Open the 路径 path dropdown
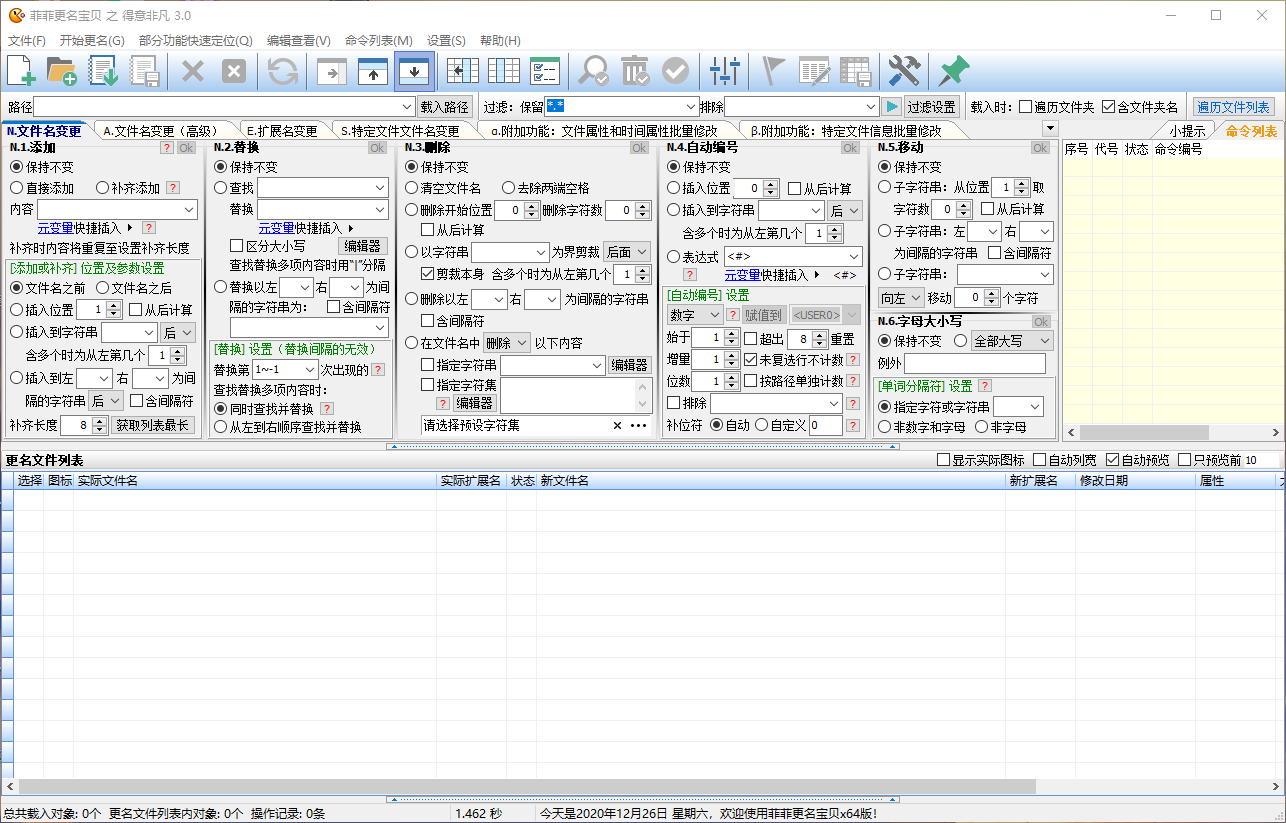 407,107
